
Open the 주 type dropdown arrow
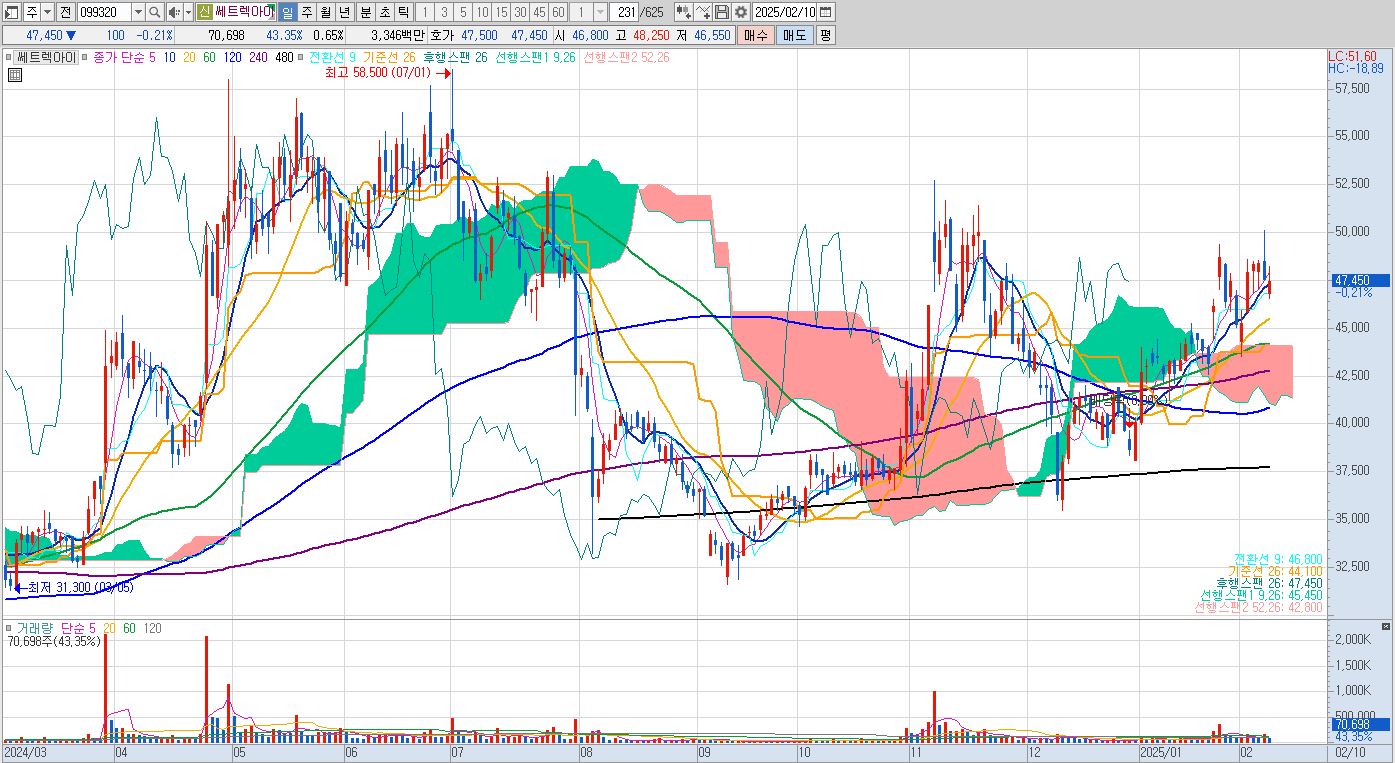point(48,12)
